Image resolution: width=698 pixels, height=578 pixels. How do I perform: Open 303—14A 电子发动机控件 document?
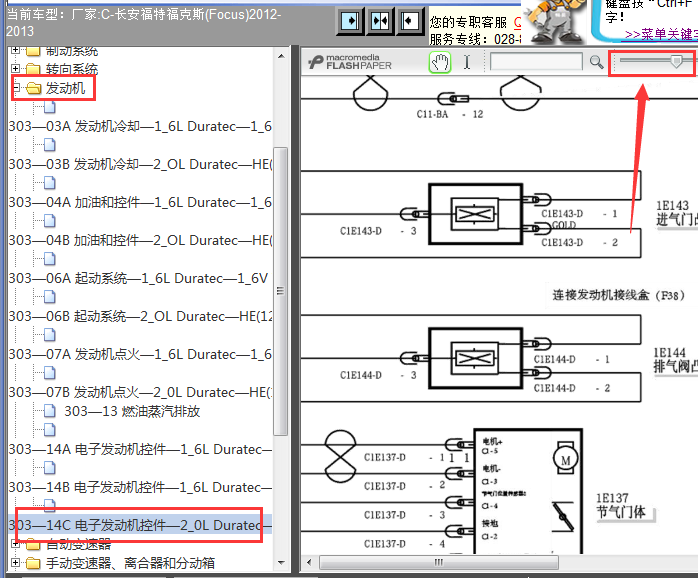coord(140,449)
